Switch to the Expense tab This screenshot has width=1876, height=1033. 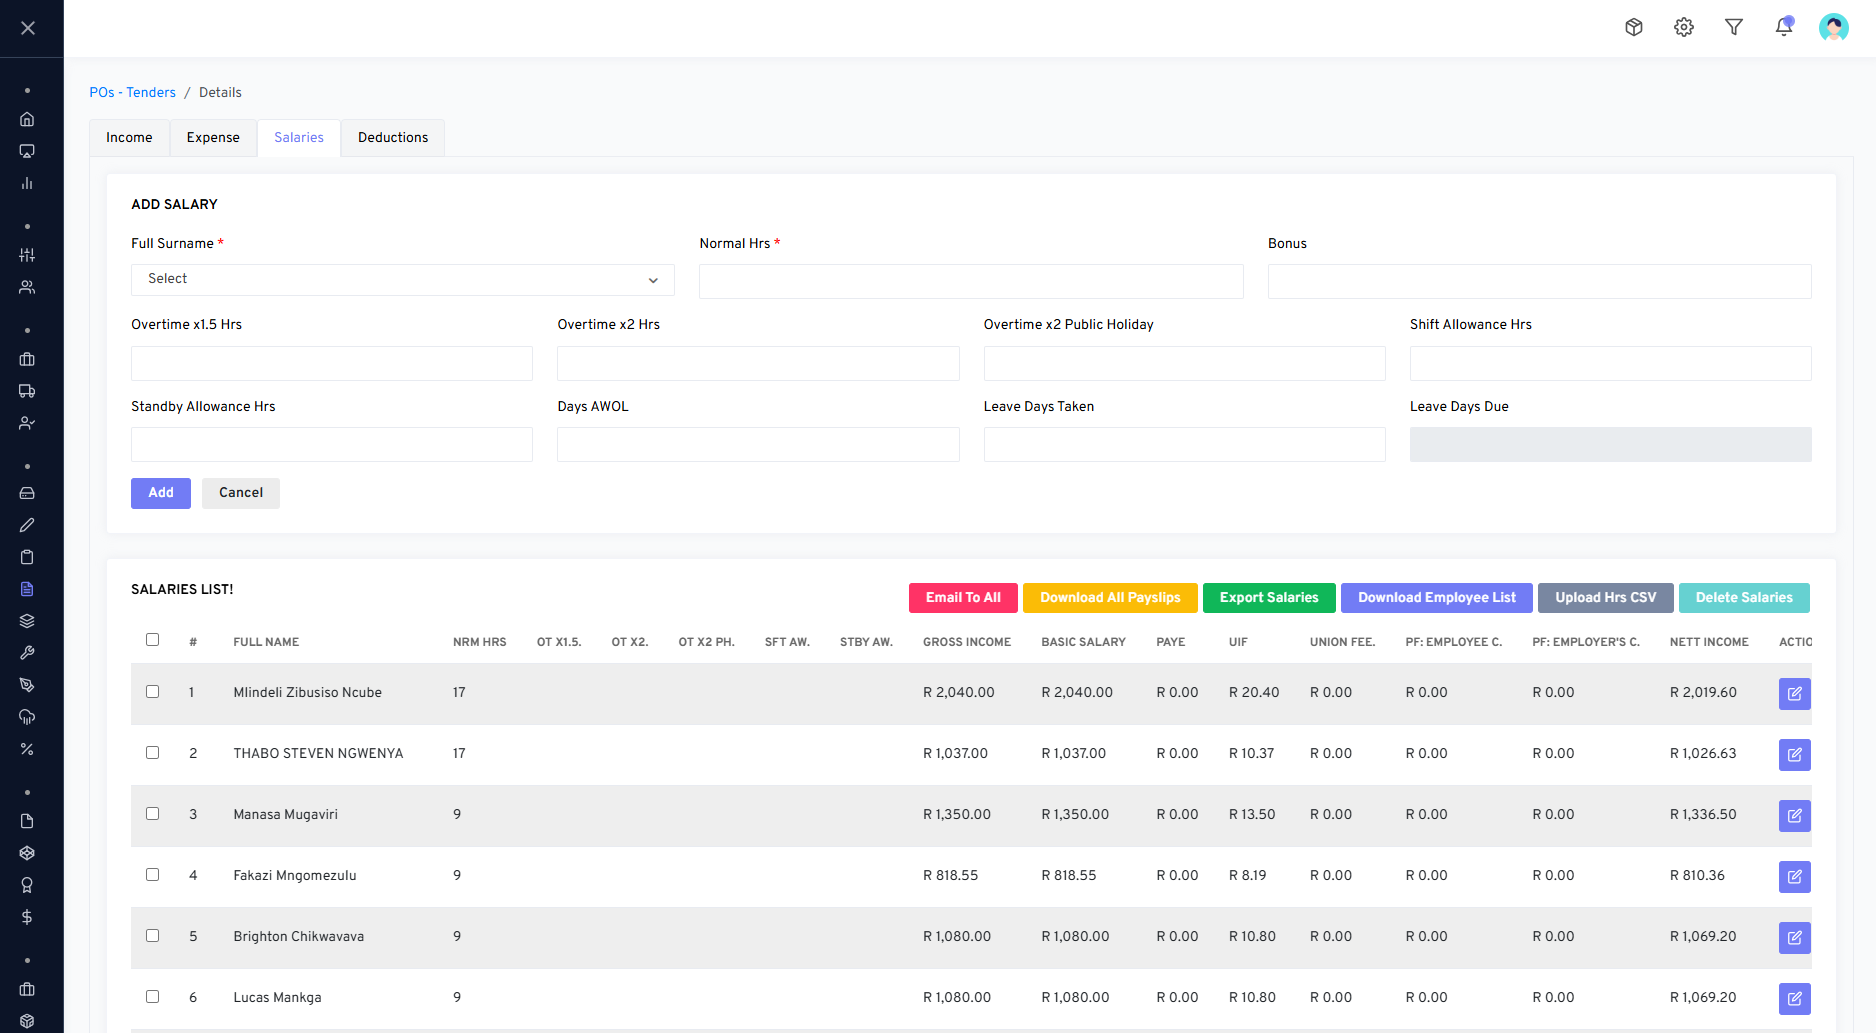click(213, 138)
